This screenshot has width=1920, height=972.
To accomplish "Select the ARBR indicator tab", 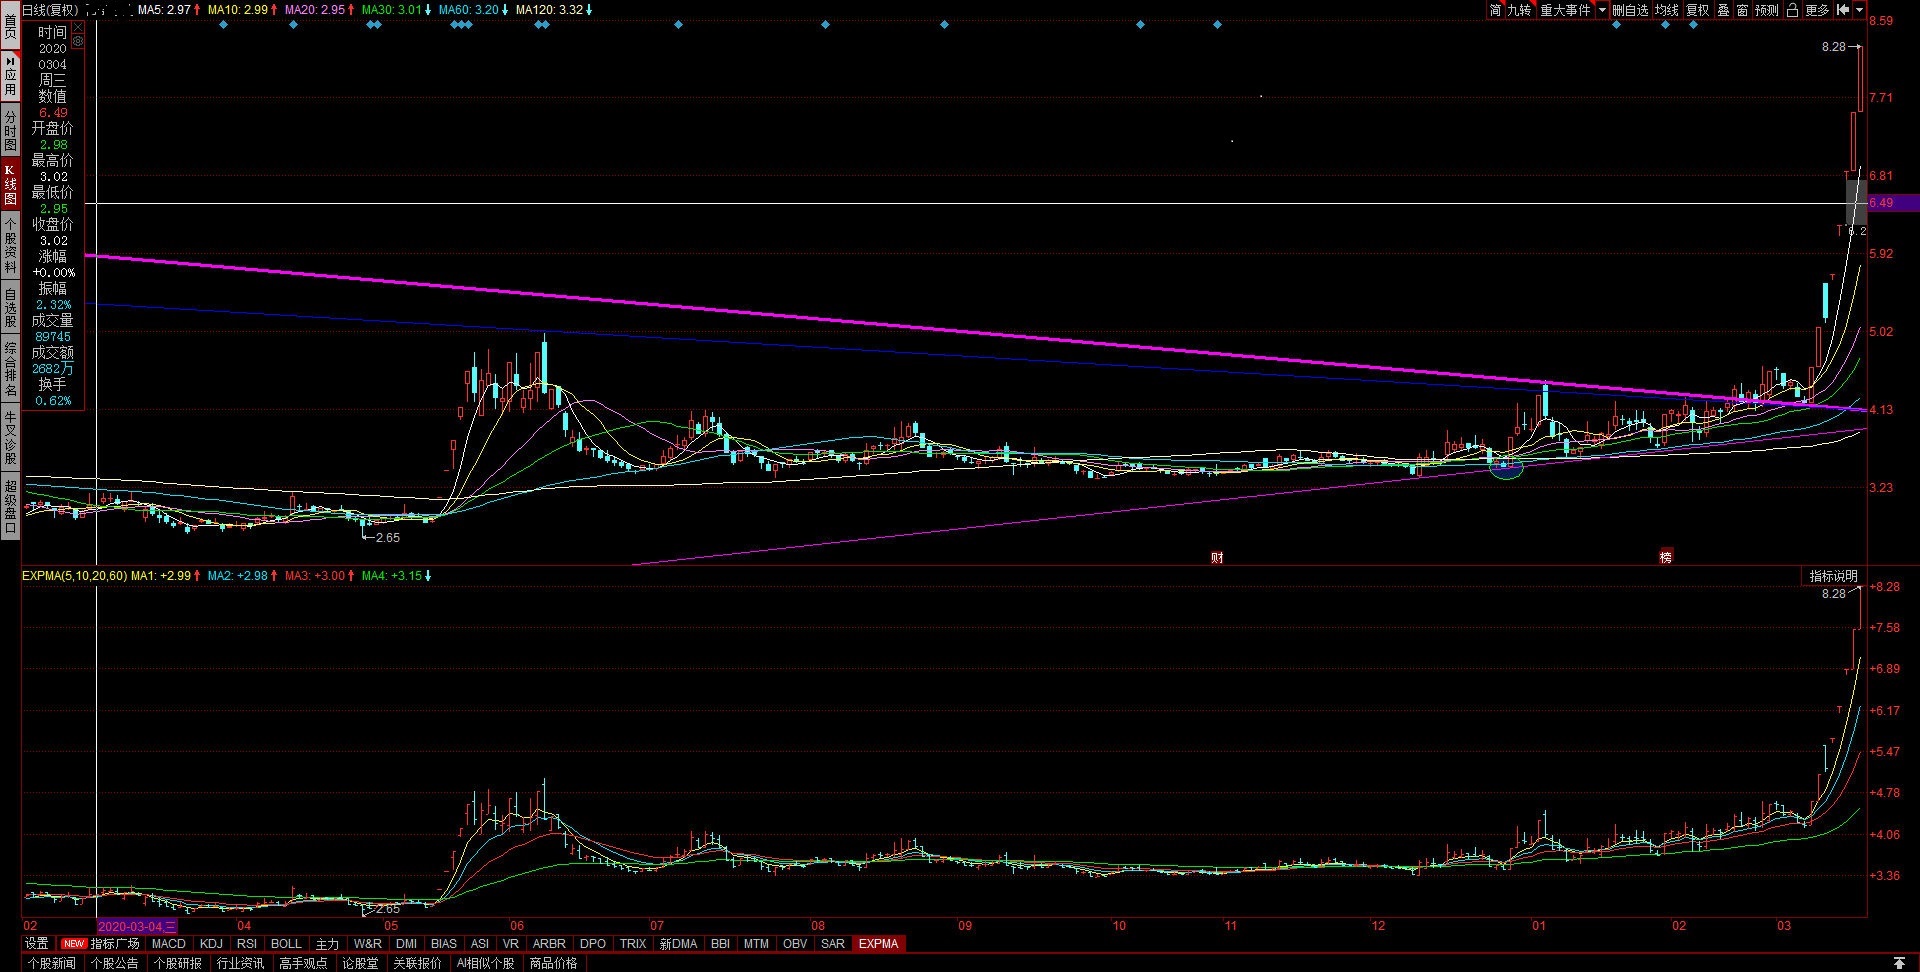I will click(x=549, y=943).
